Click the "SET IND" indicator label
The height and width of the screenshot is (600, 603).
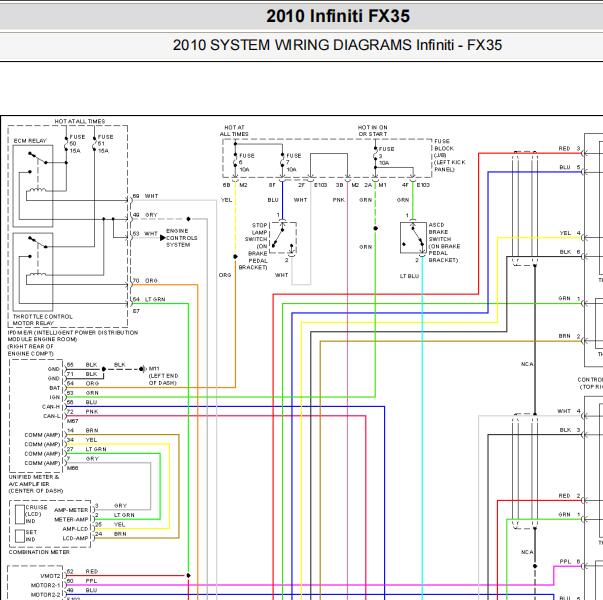[x=31, y=536]
